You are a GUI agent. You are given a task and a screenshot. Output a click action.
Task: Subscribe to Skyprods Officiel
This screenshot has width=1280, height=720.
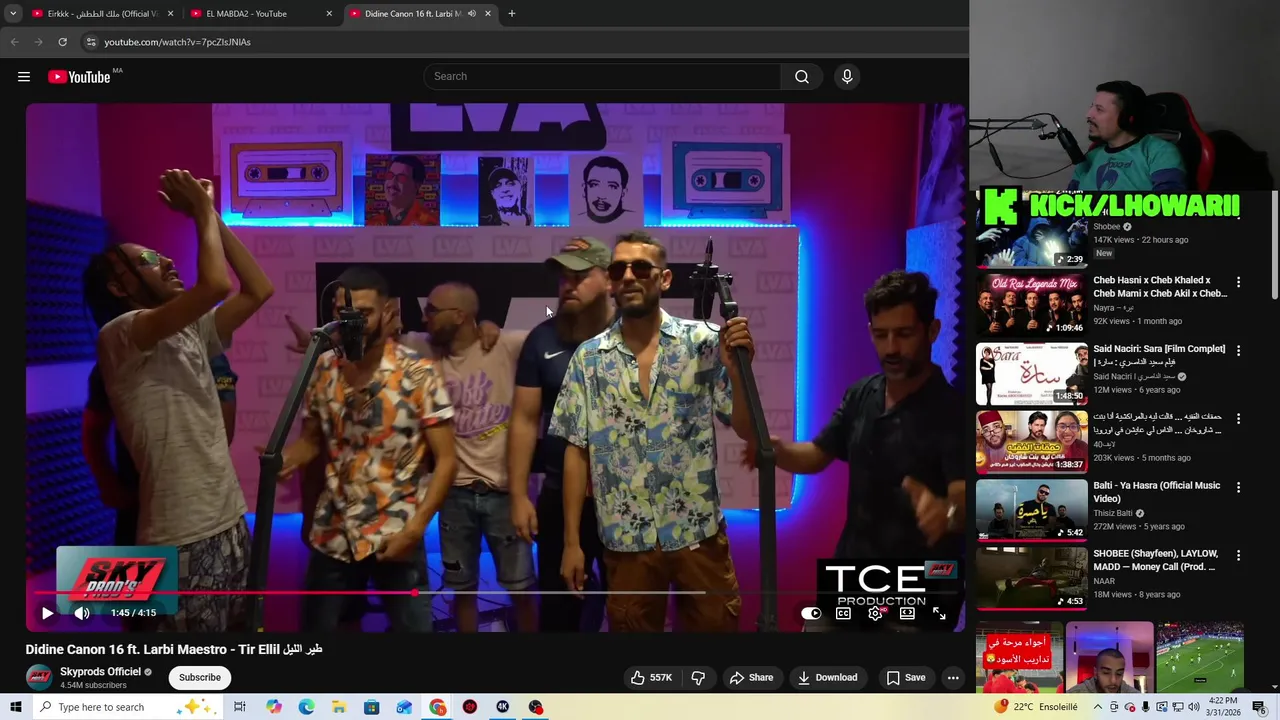coord(200,678)
